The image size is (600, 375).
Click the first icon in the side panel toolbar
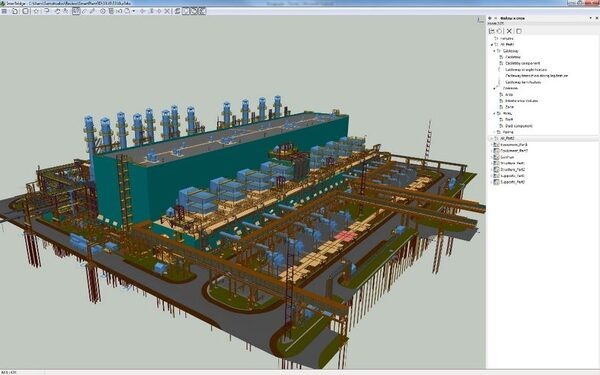pos(492,31)
